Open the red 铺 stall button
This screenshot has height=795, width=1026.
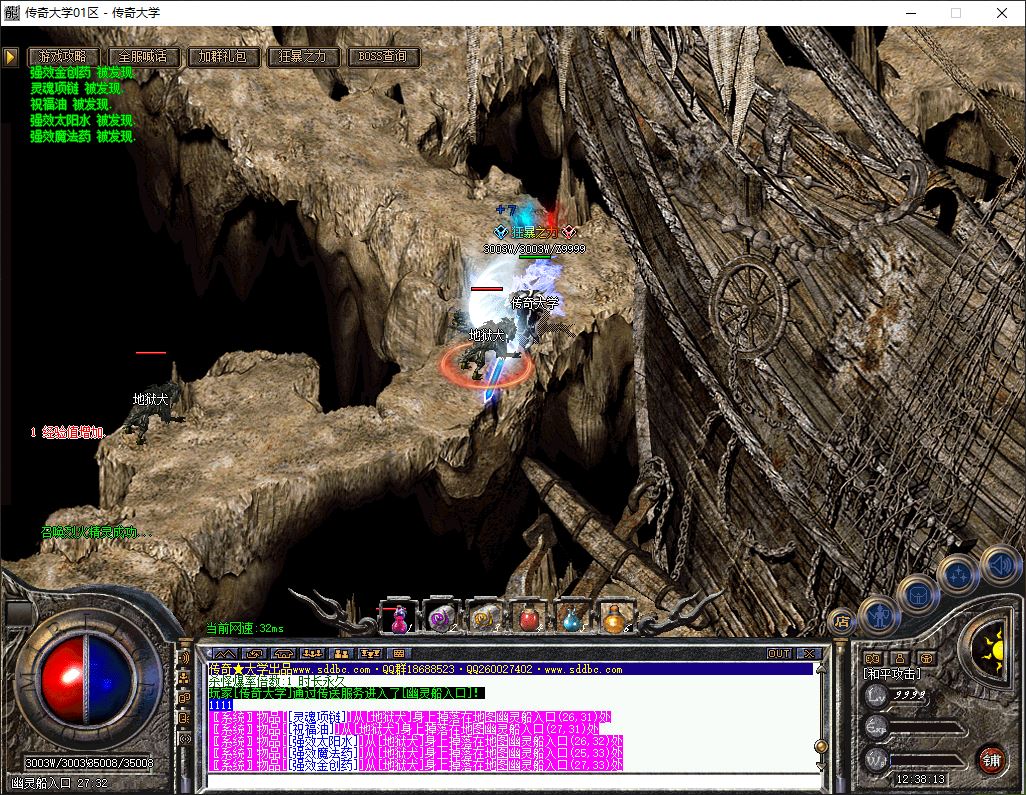[992, 759]
